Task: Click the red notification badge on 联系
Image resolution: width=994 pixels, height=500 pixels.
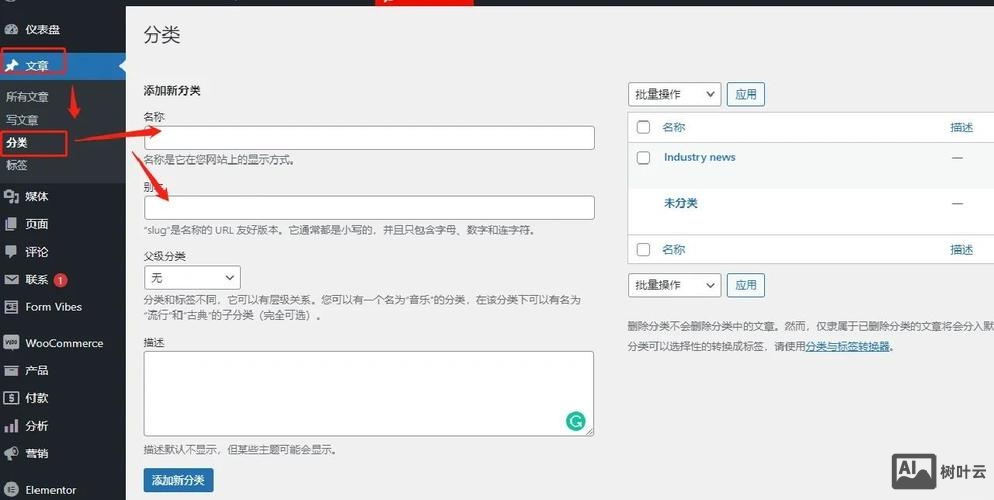Action: pos(60,279)
